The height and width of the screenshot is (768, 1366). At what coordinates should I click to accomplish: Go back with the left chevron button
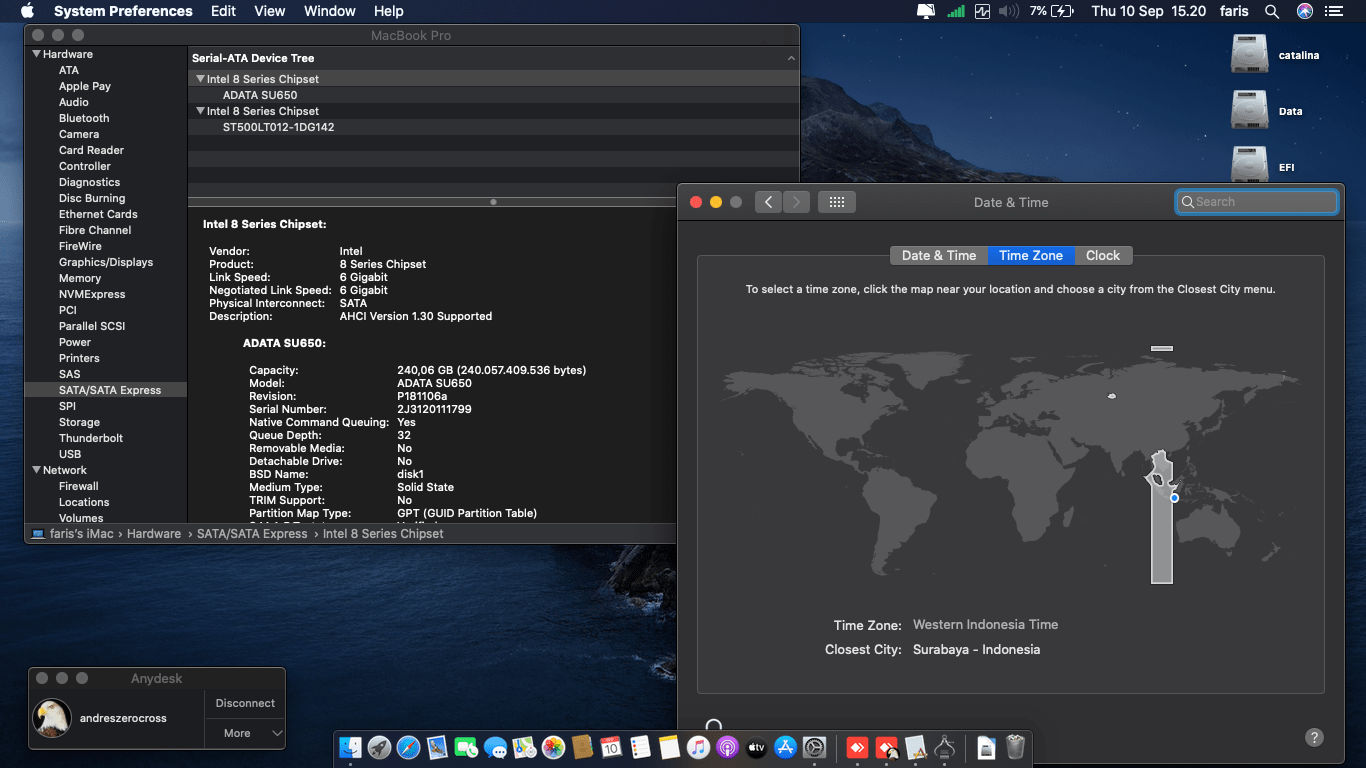tap(768, 202)
